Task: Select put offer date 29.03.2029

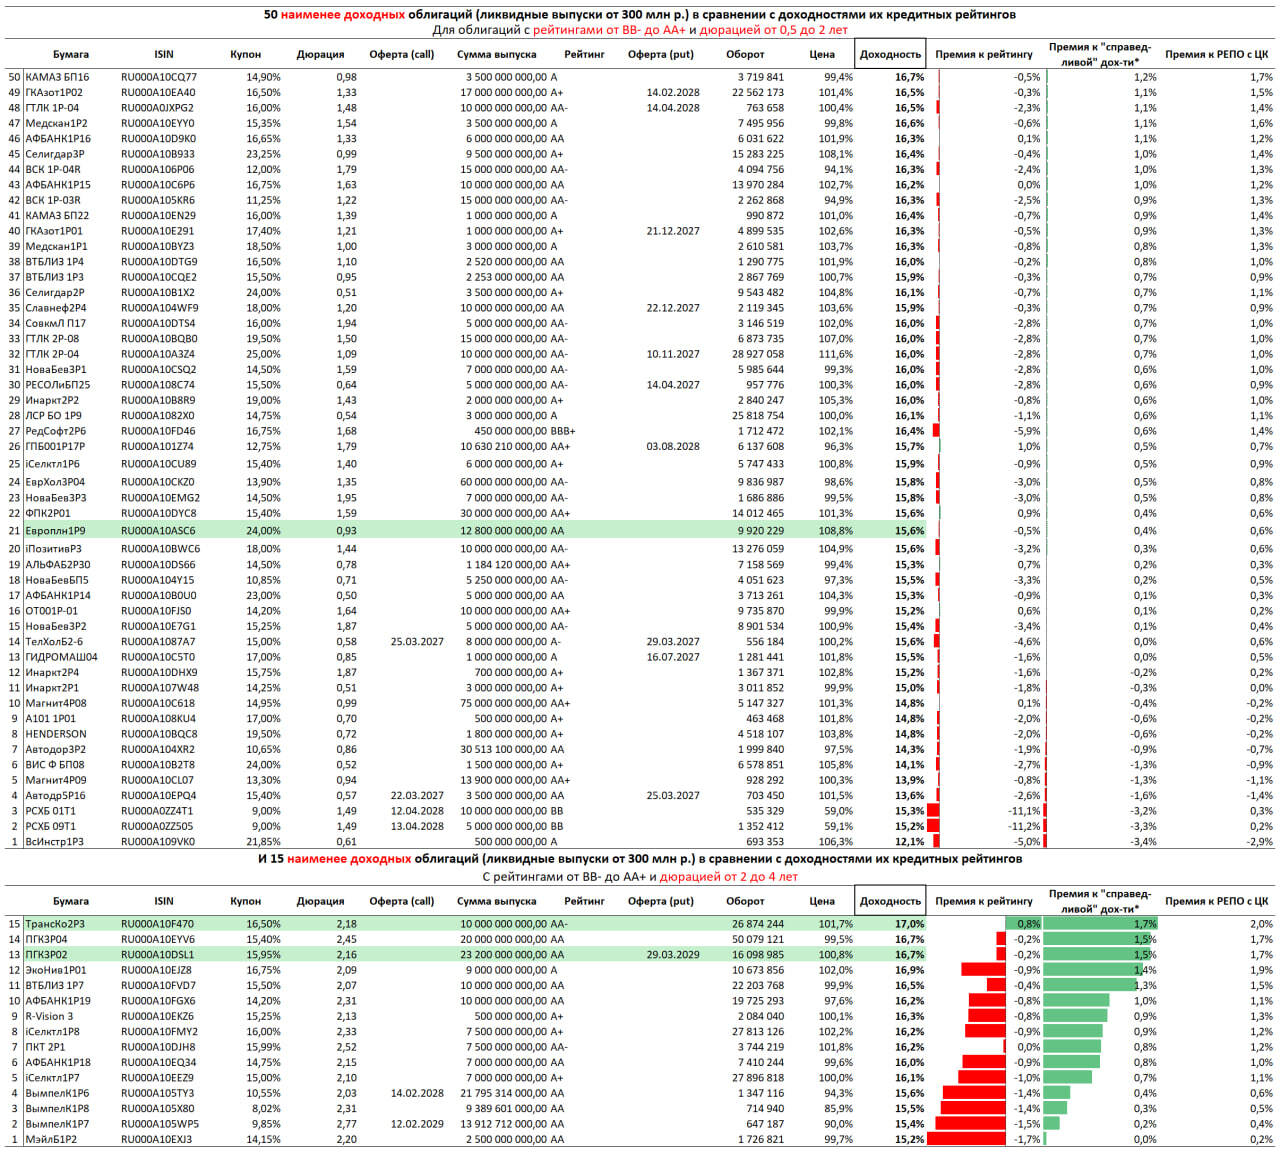Action: pyautogui.click(x=673, y=955)
